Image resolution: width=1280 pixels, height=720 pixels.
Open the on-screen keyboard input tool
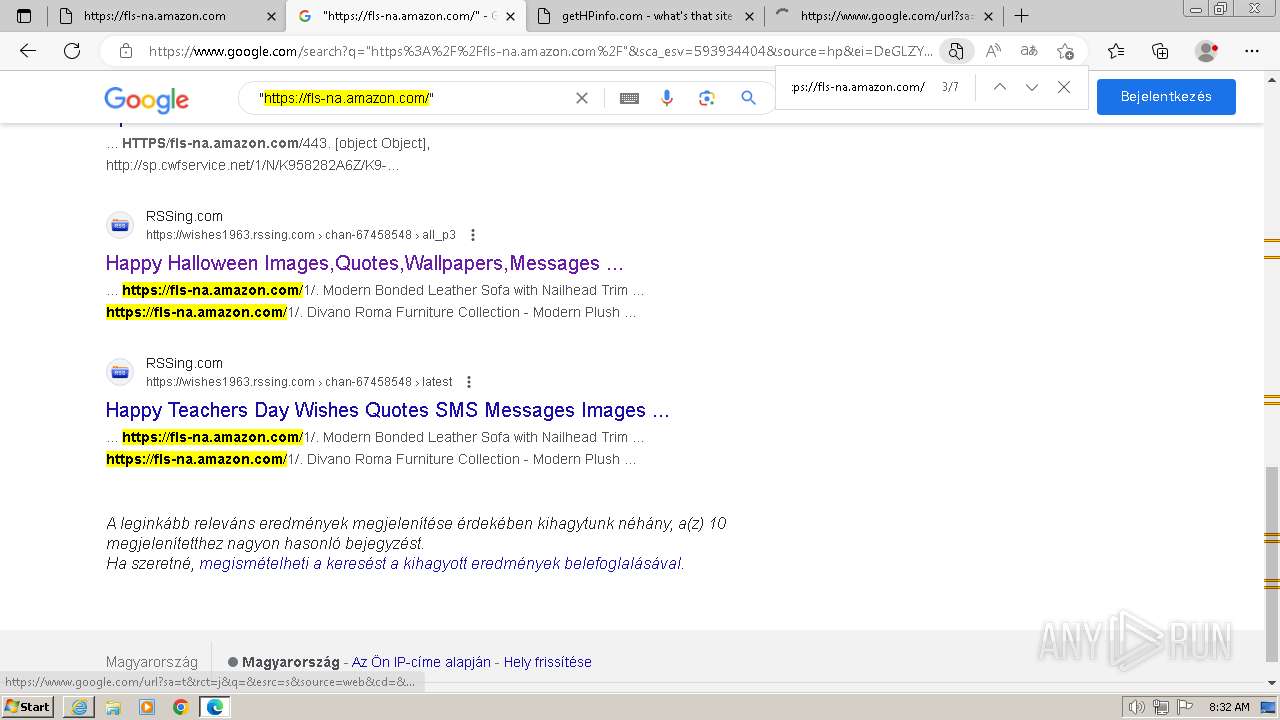(629, 98)
